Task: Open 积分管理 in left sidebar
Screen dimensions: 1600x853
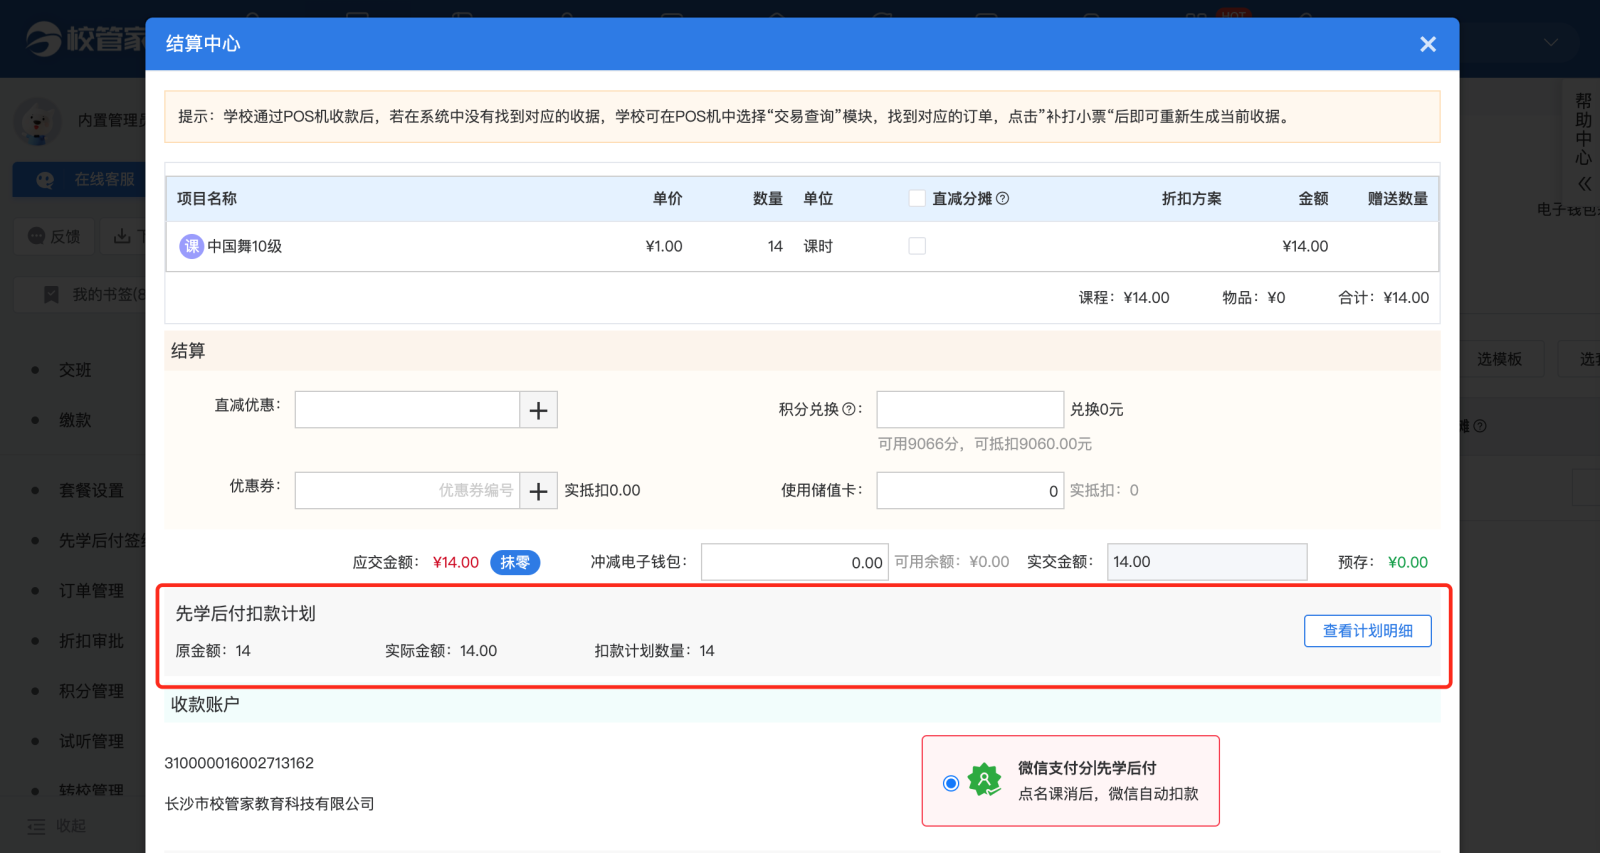Action: point(91,691)
